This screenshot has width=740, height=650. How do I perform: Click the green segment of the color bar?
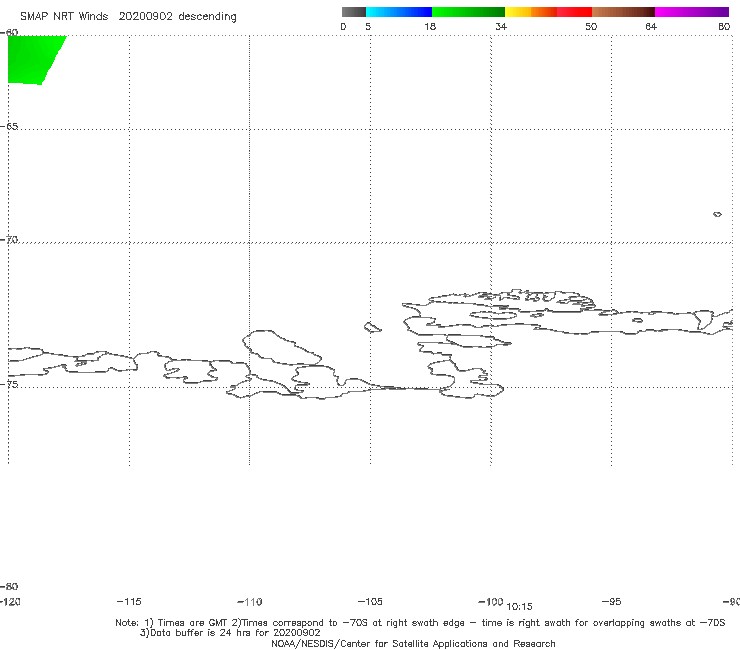468,12
